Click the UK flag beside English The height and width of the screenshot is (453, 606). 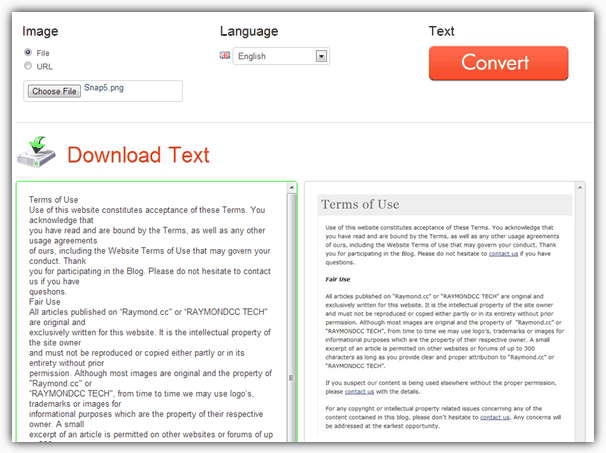[224, 56]
